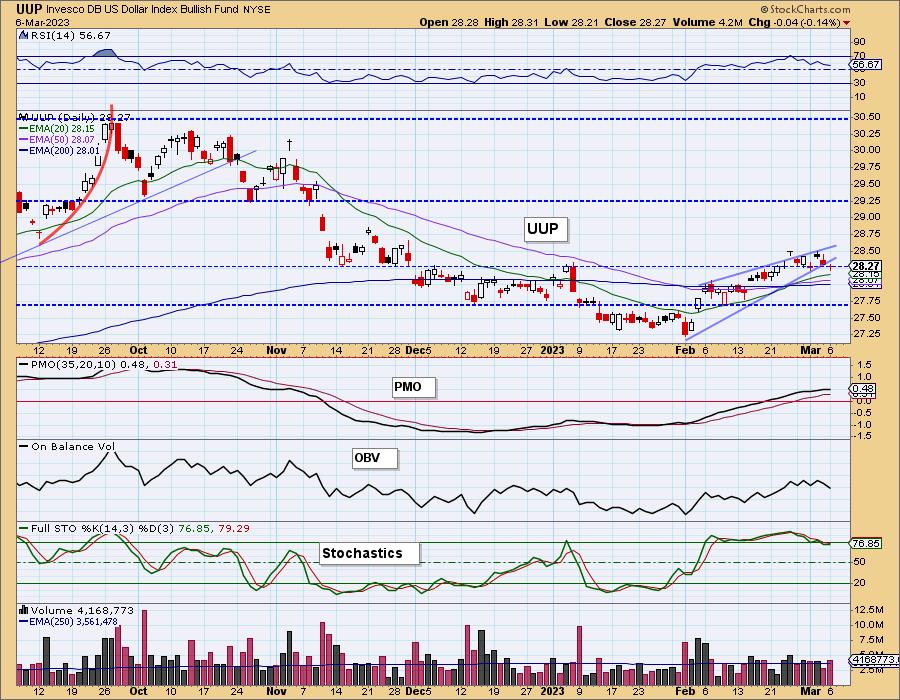Click the Open 28.28 header value
Viewport: 900px width, 700px height.
click(x=450, y=22)
